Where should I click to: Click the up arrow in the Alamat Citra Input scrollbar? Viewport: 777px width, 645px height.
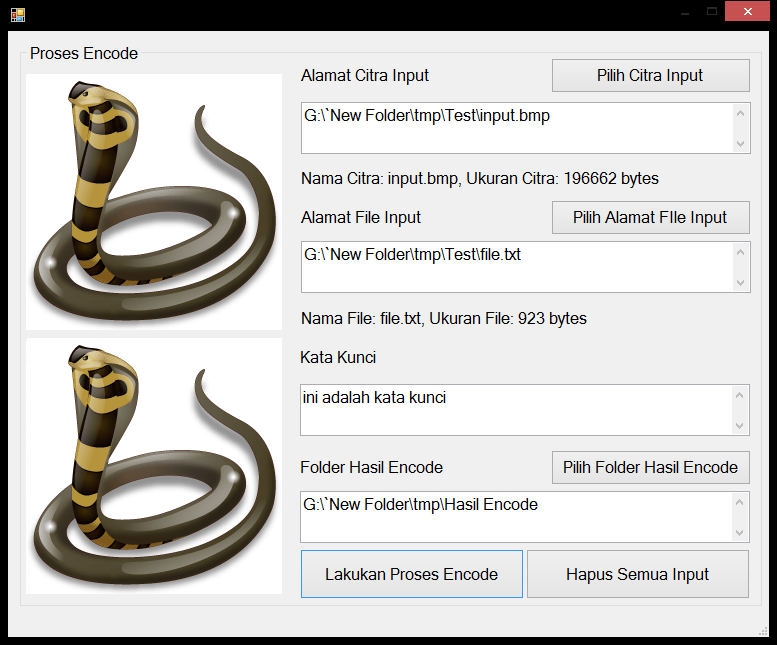(740, 112)
